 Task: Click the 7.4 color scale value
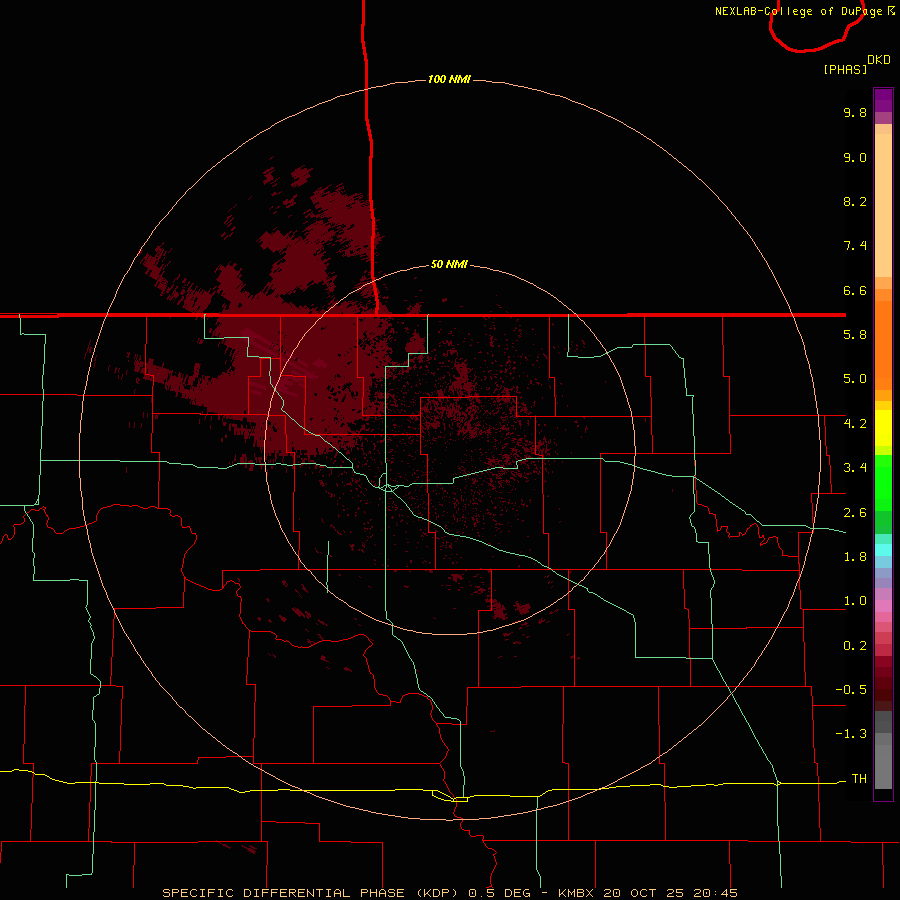(x=855, y=246)
